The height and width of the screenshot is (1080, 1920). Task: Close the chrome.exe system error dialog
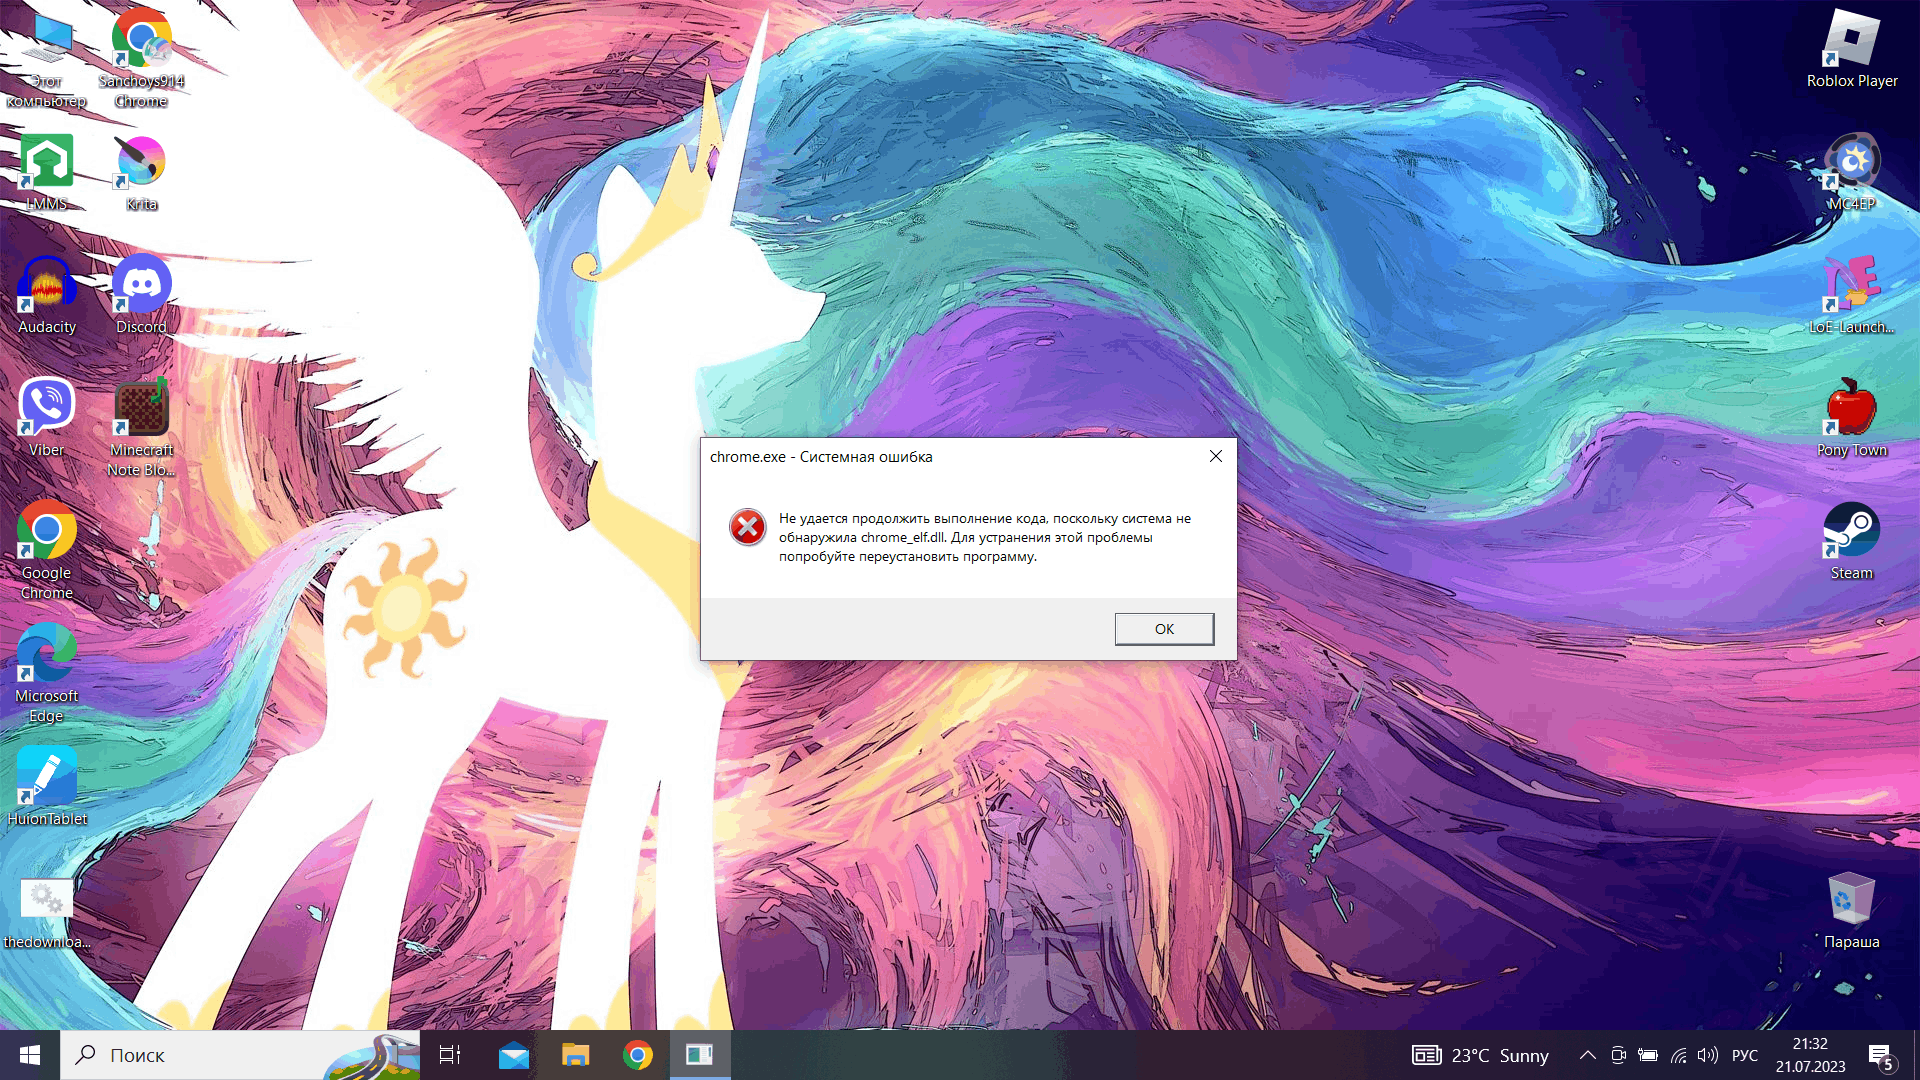[1215, 456]
